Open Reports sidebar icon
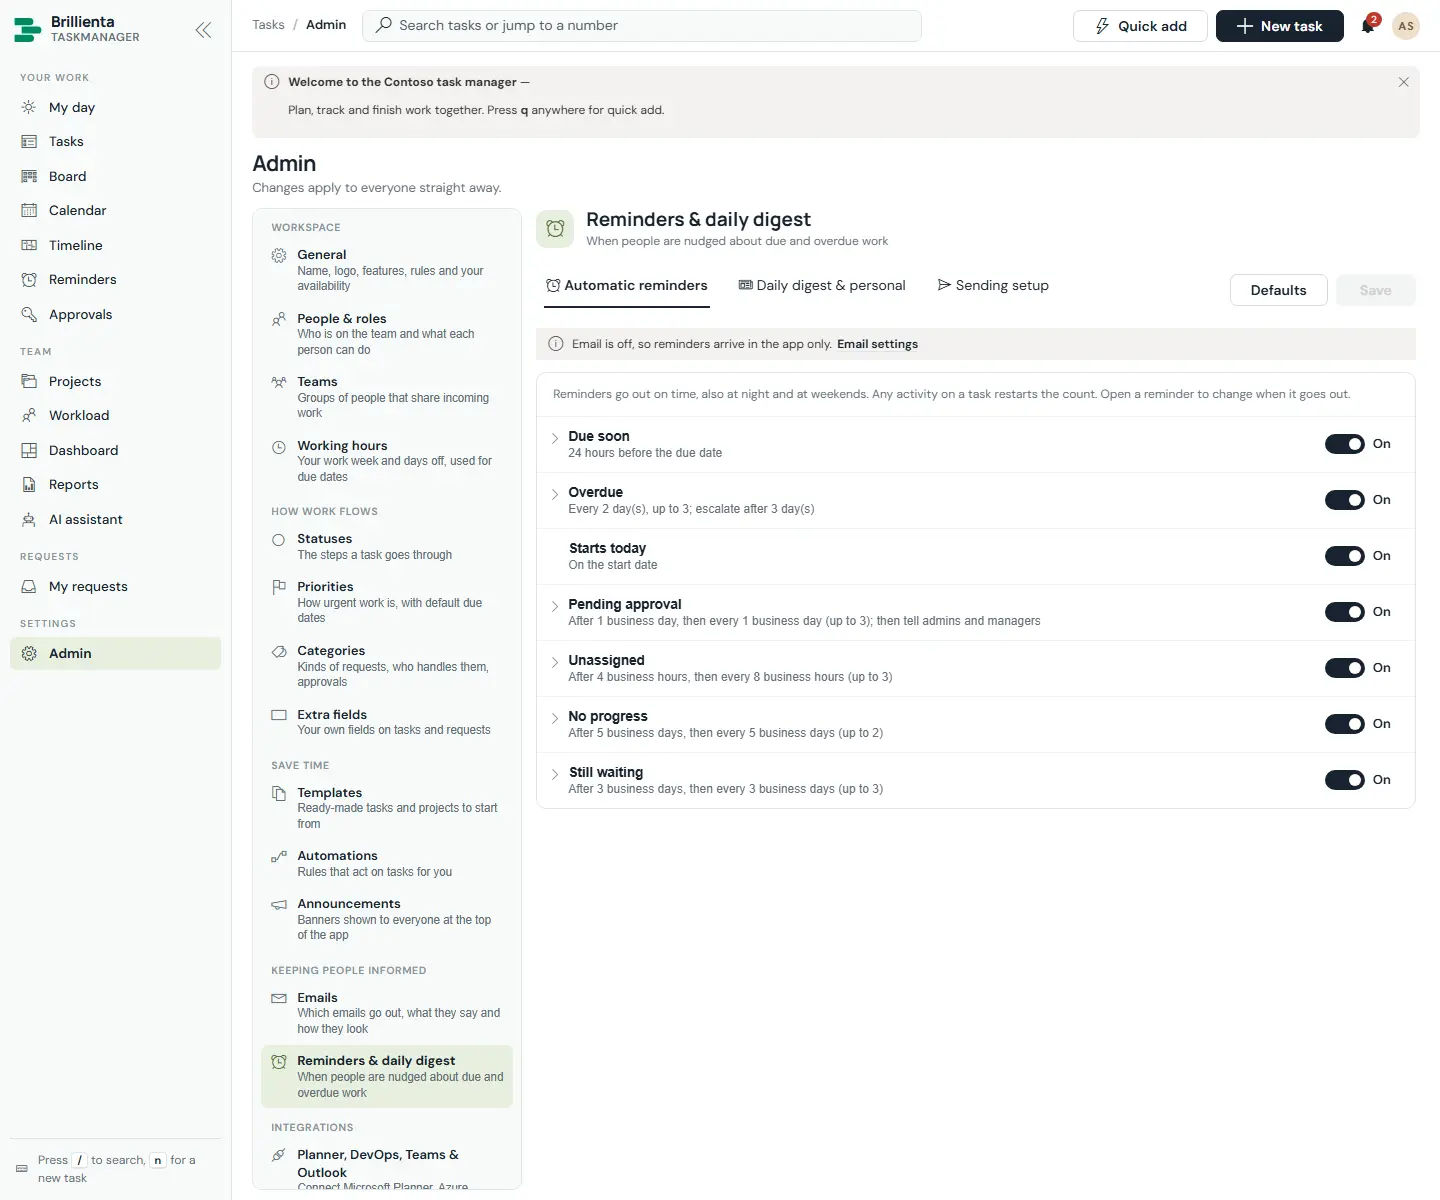The width and height of the screenshot is (1440, 1200). tap(29, 484)
